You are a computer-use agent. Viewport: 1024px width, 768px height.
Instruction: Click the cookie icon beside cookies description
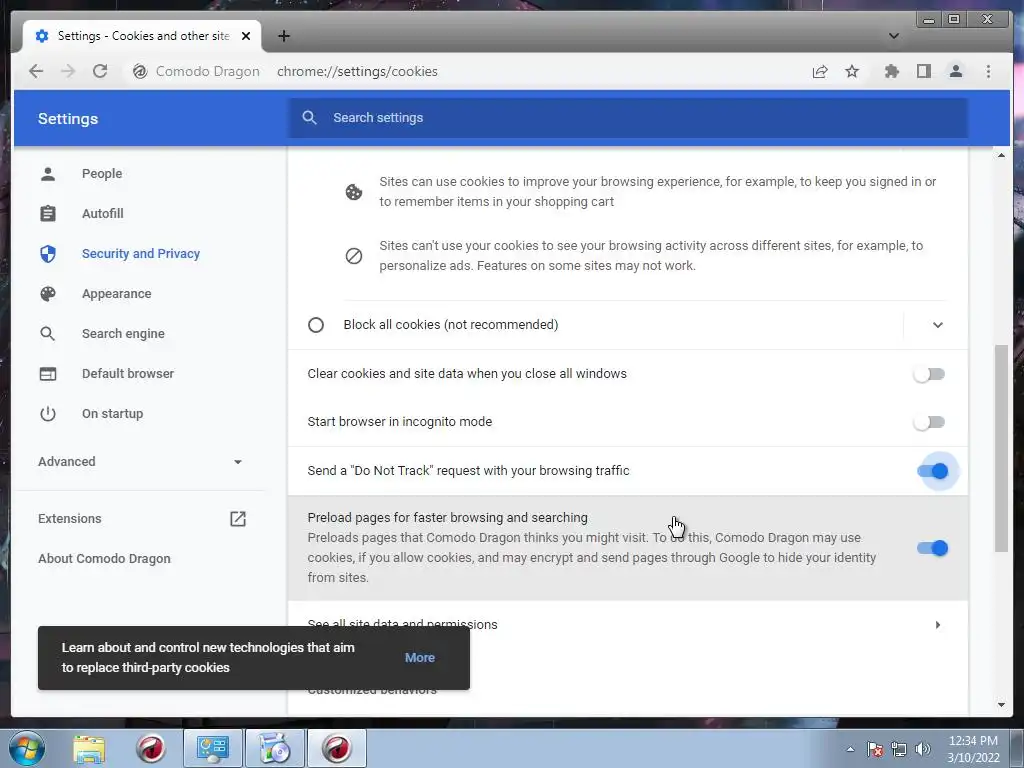pos(353,192)
